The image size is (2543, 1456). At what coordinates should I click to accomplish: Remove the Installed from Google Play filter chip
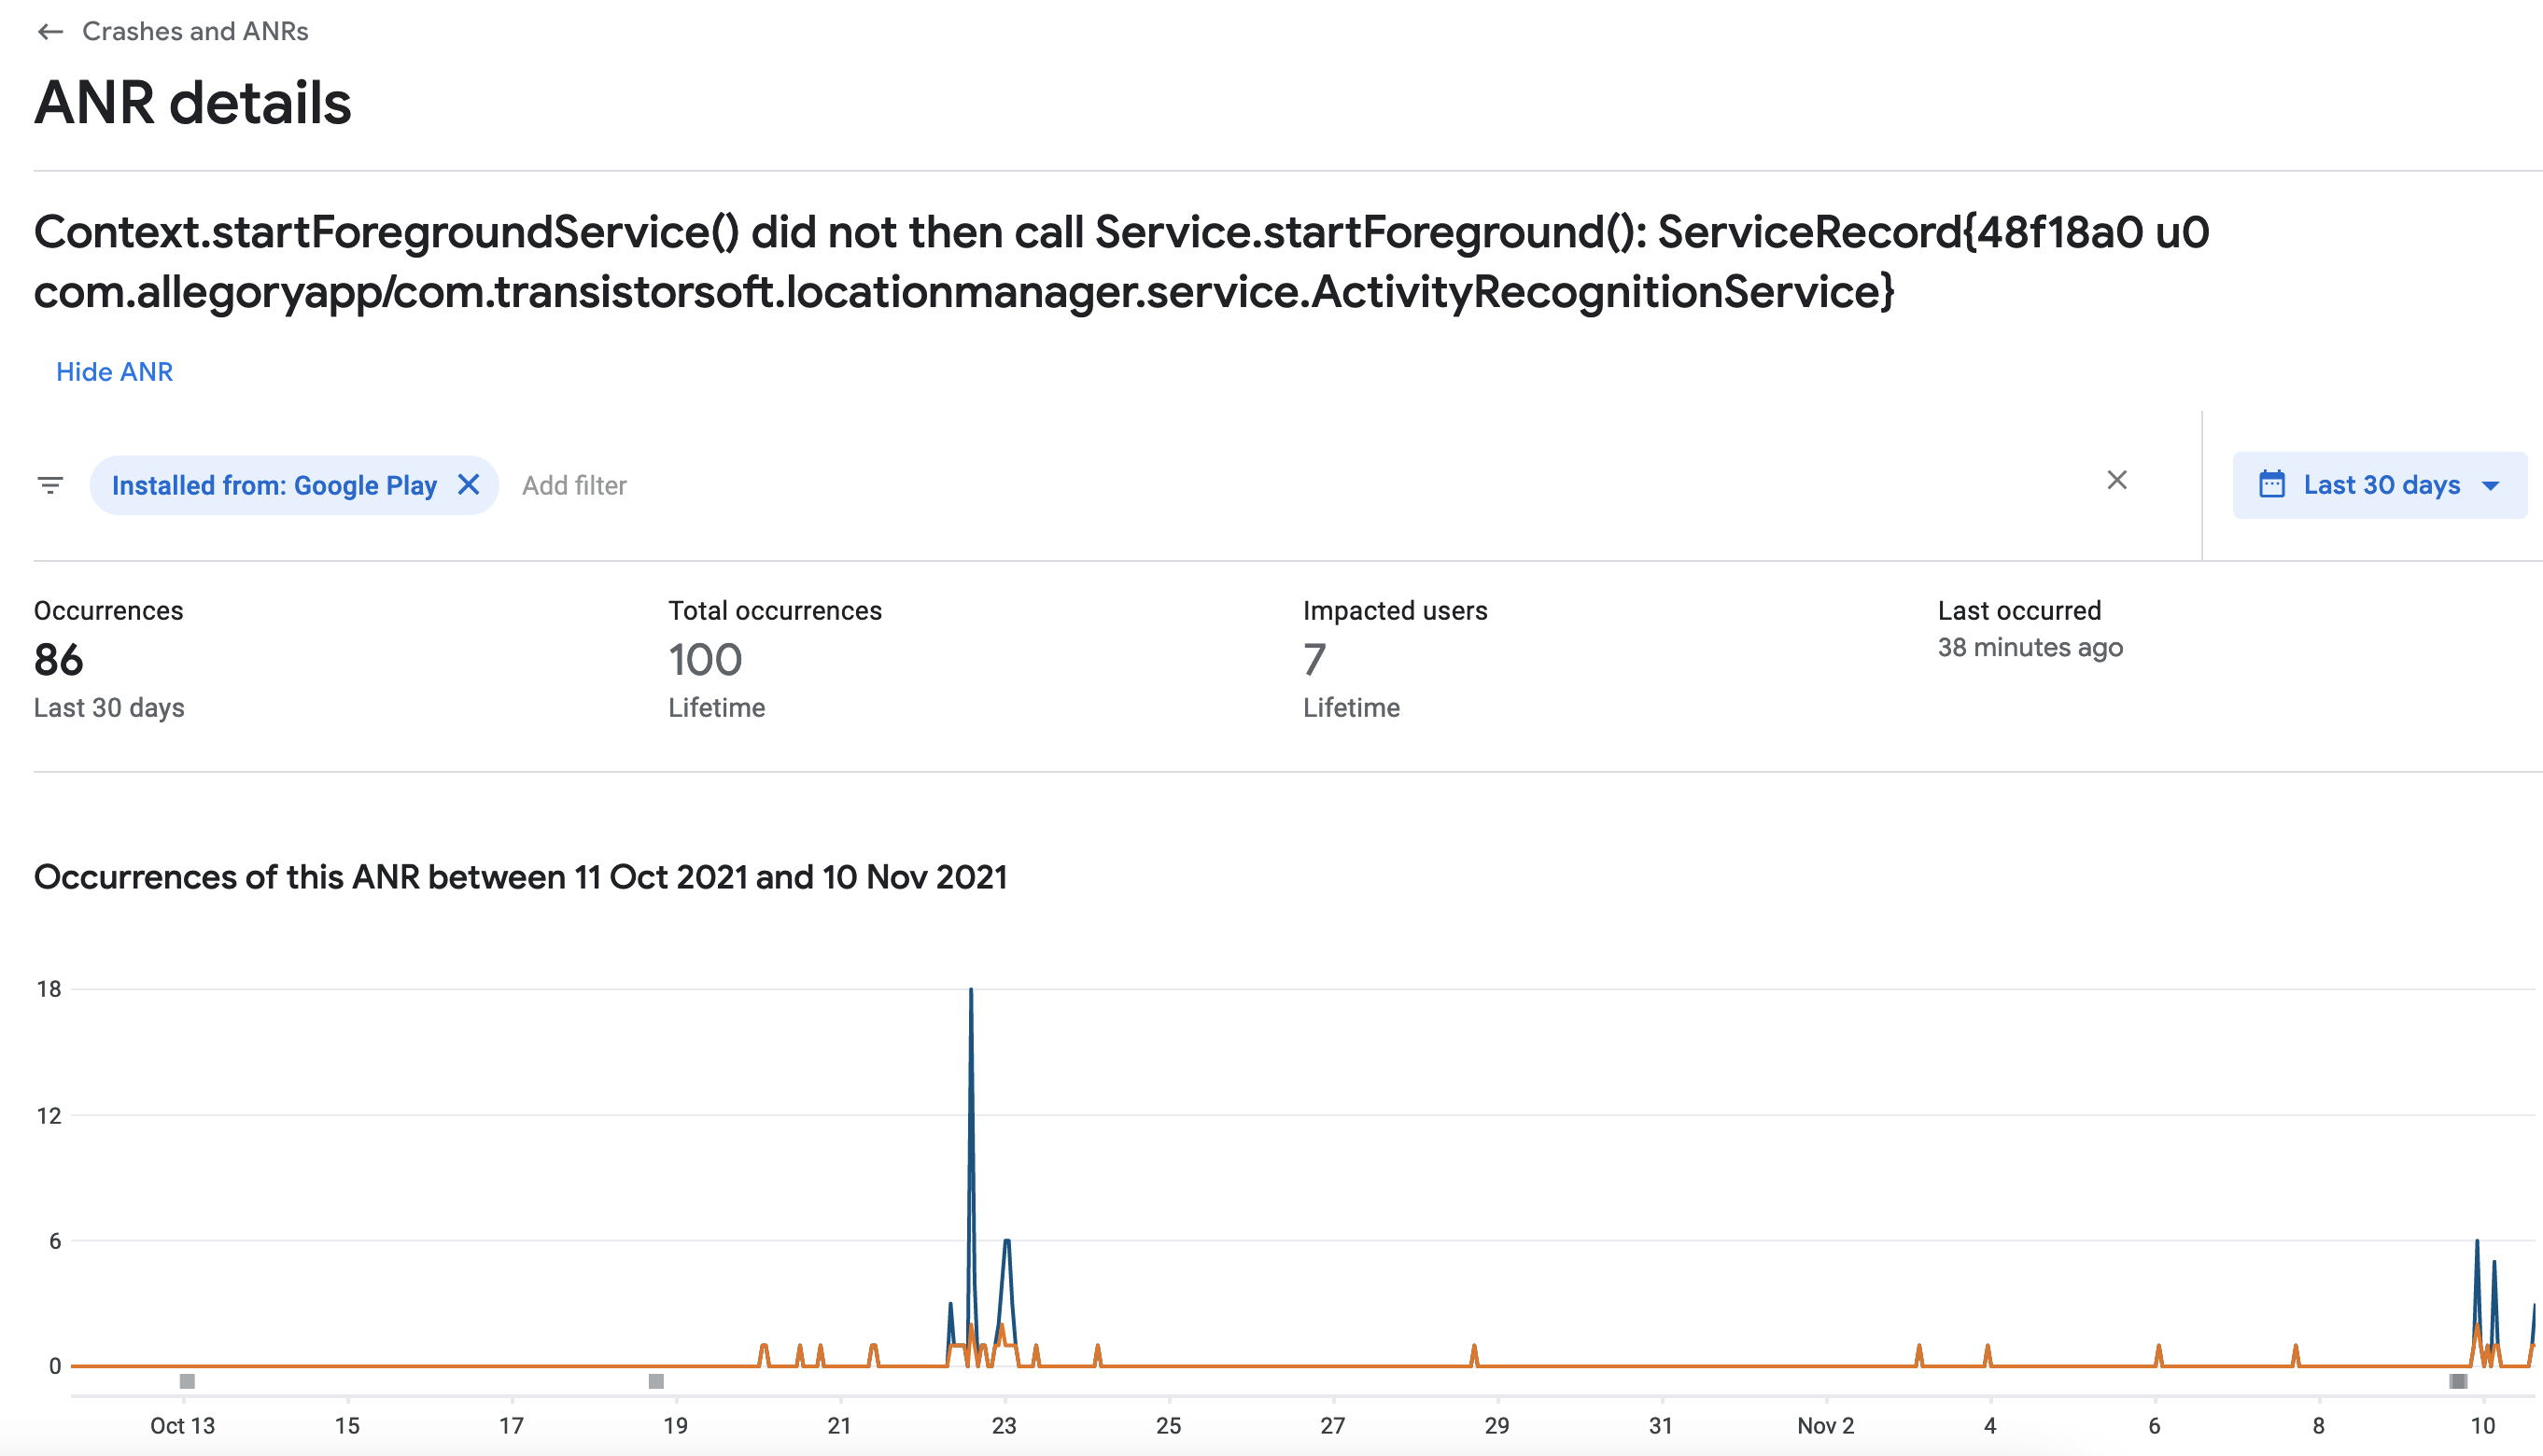469,484
